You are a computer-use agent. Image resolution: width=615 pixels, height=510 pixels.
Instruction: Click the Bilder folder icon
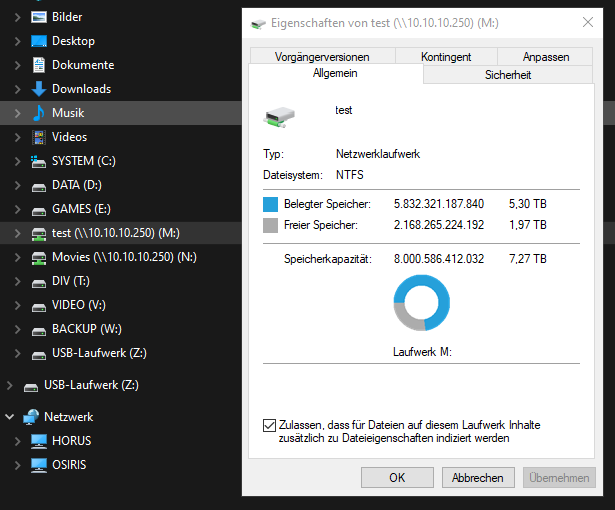point(39,17)
